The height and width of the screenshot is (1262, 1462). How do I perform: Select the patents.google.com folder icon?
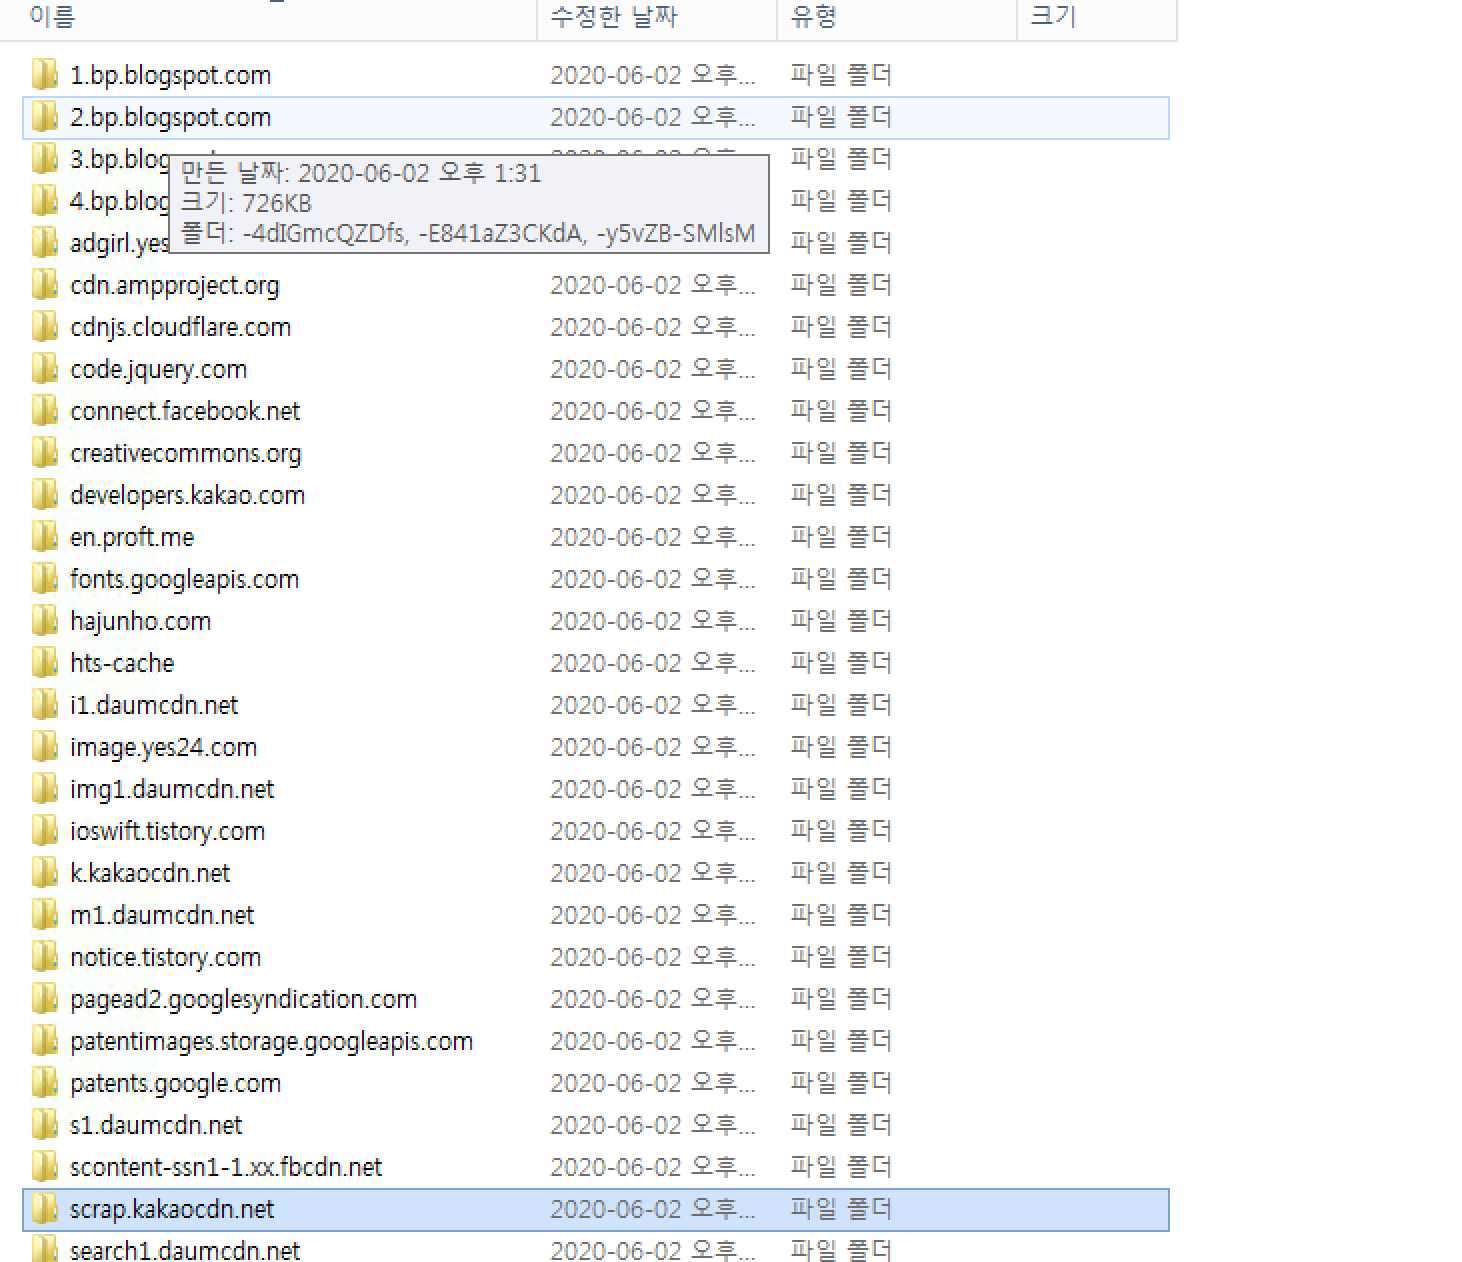pyautogui.click(x=44, y=1082)
